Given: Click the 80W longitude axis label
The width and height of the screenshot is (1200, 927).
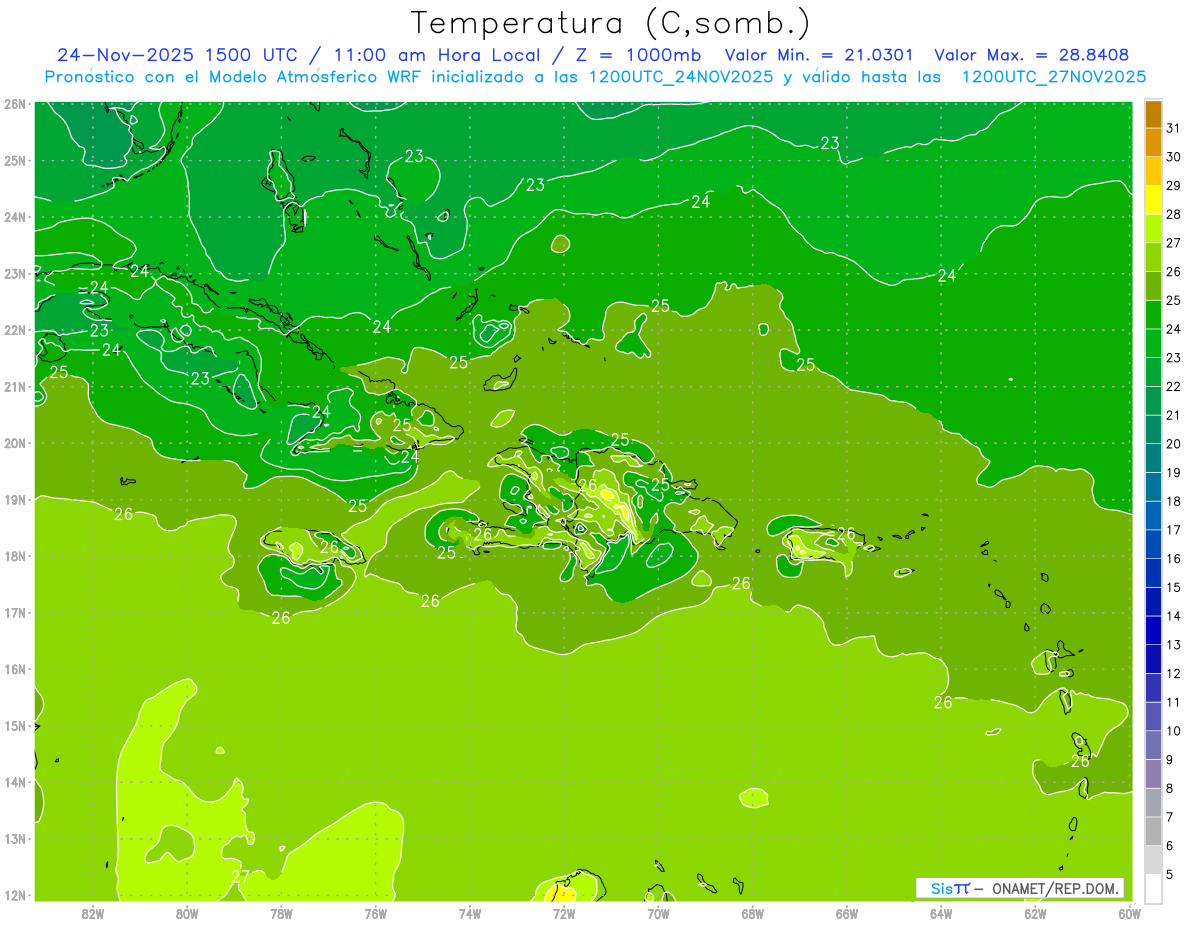Looking at the screenshot, I should tap(186, 913).
